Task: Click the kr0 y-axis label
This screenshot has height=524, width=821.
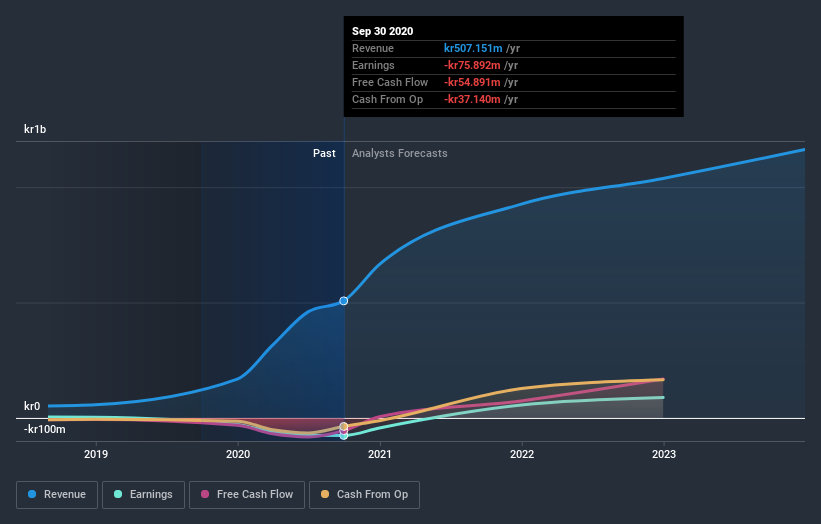Action: [32, 406]
